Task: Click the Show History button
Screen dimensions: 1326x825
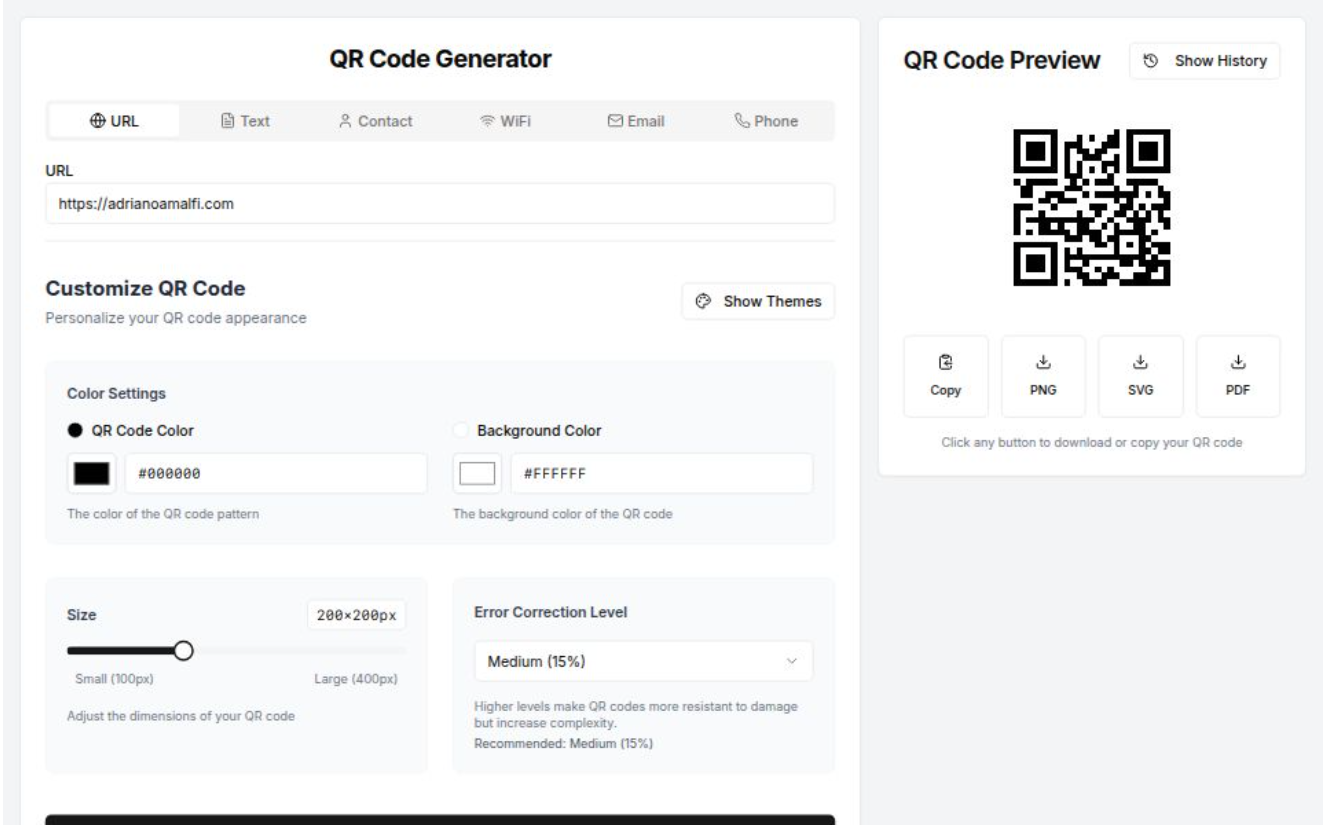Action: [x=1205, y=61]
